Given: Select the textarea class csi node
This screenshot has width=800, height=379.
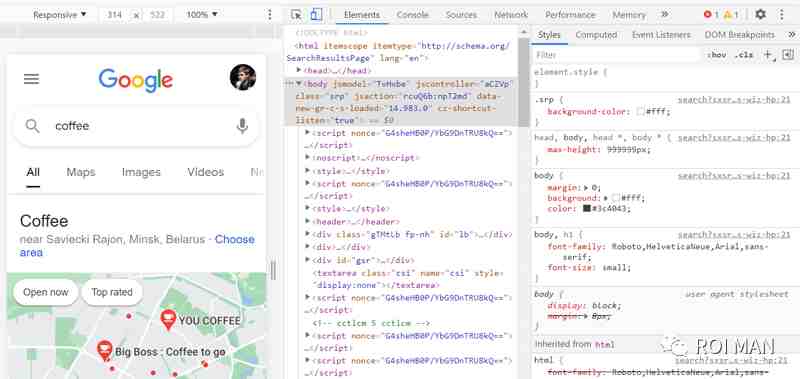Looking at the screenshot, I should (x=409, y=279).
